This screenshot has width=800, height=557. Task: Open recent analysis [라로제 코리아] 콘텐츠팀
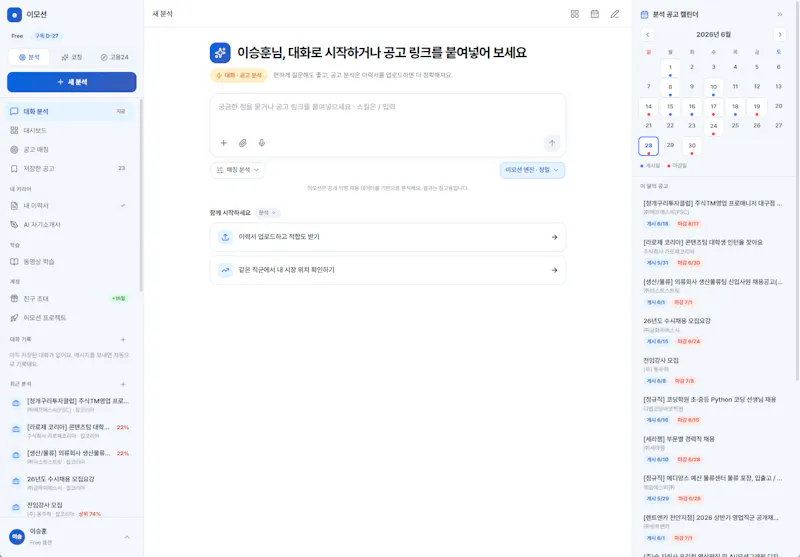pyautogui.click(x=70, y=431)
